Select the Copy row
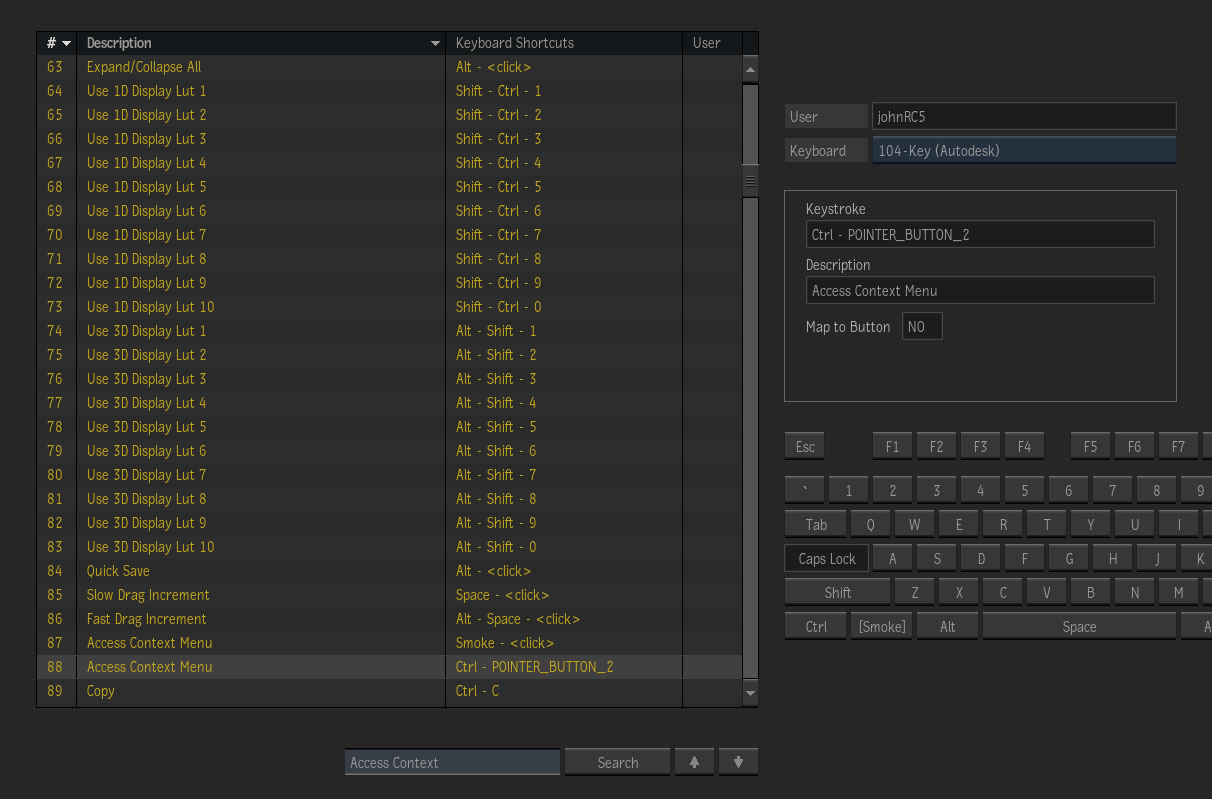Screen dimensions: 1212x799 click(390, 691)
